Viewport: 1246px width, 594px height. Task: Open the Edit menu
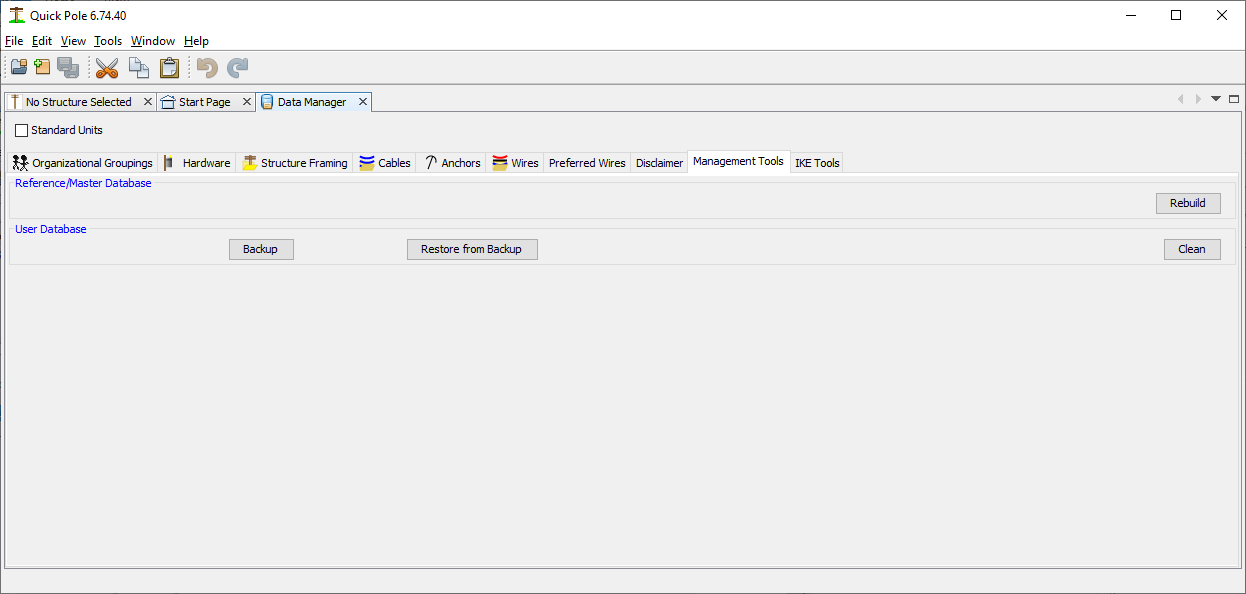42,41
